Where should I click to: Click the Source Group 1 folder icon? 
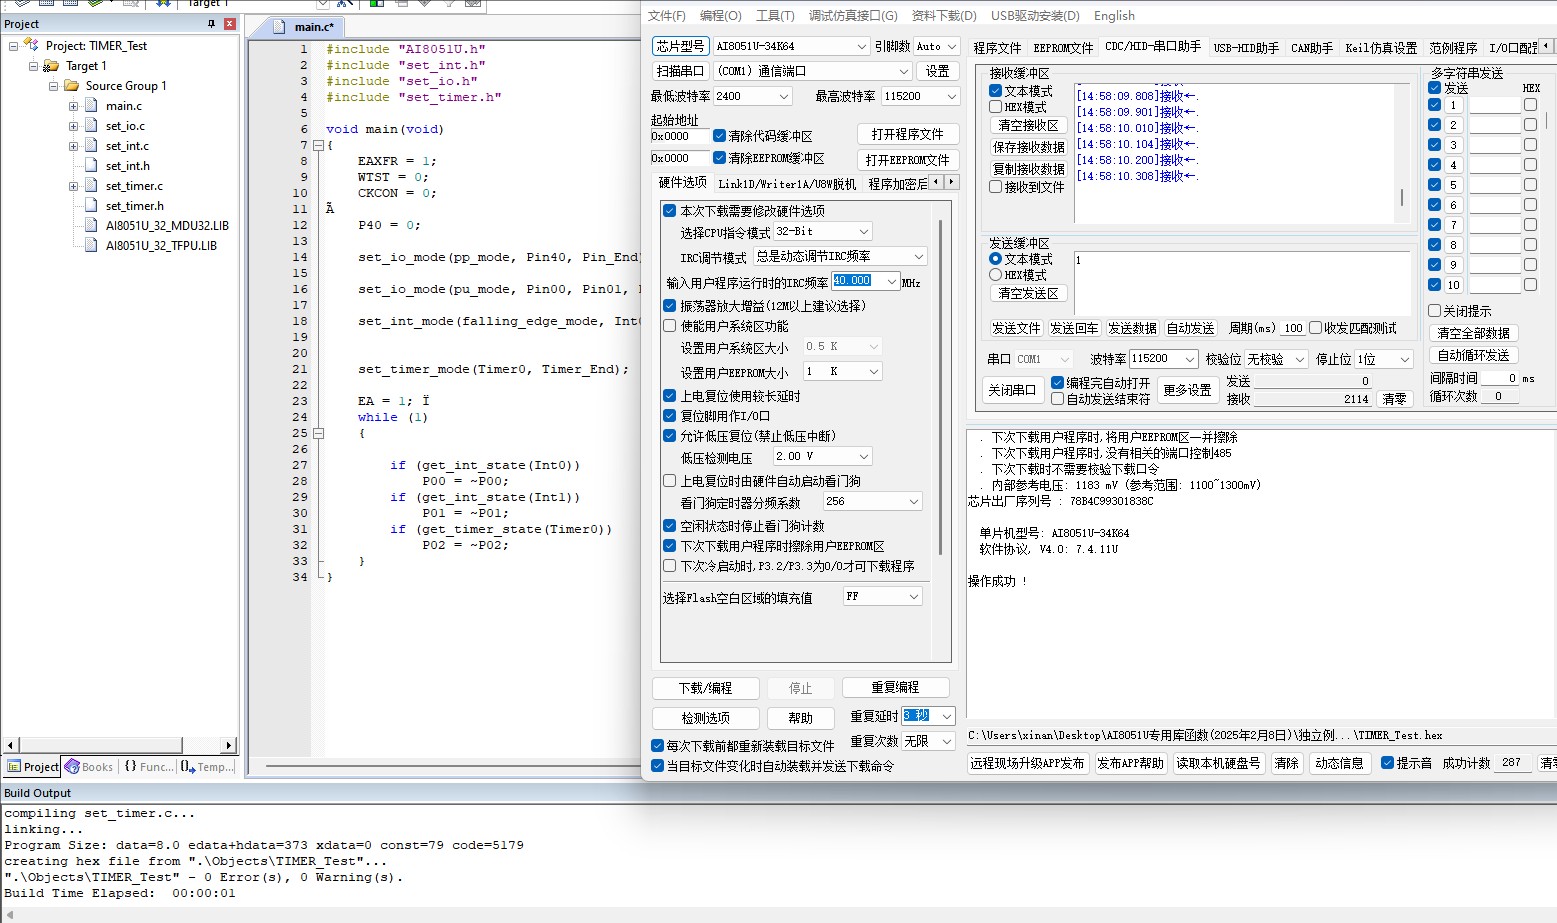tap(71, 86)
